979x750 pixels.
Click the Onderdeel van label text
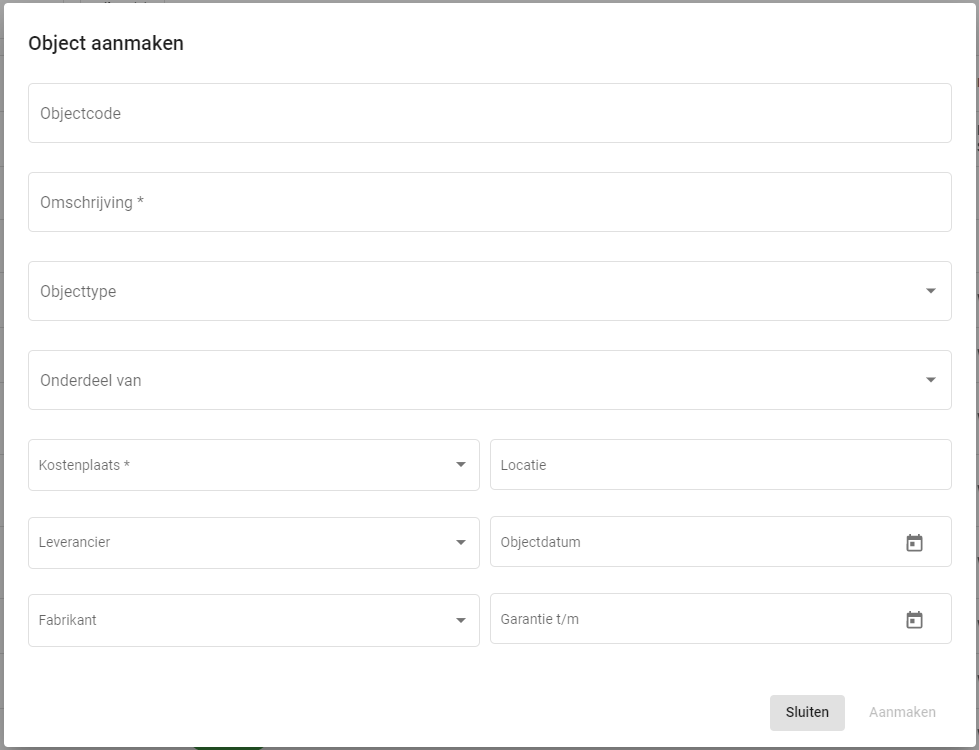point(90,381)
